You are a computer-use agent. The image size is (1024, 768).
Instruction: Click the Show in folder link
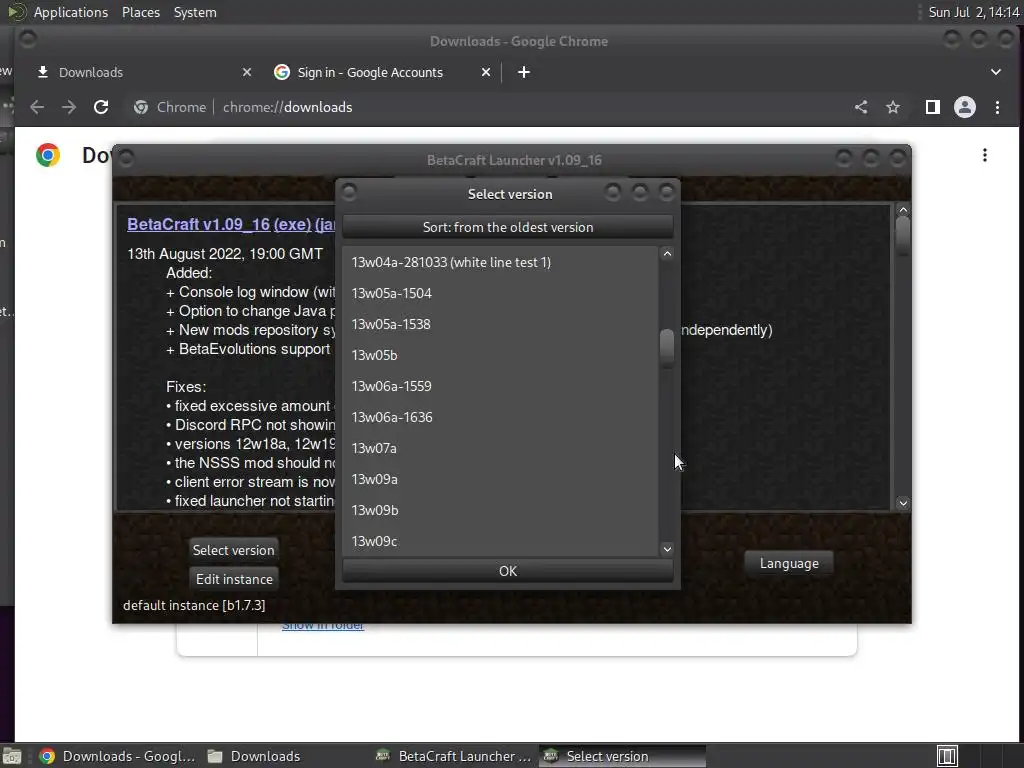[323, 626]
